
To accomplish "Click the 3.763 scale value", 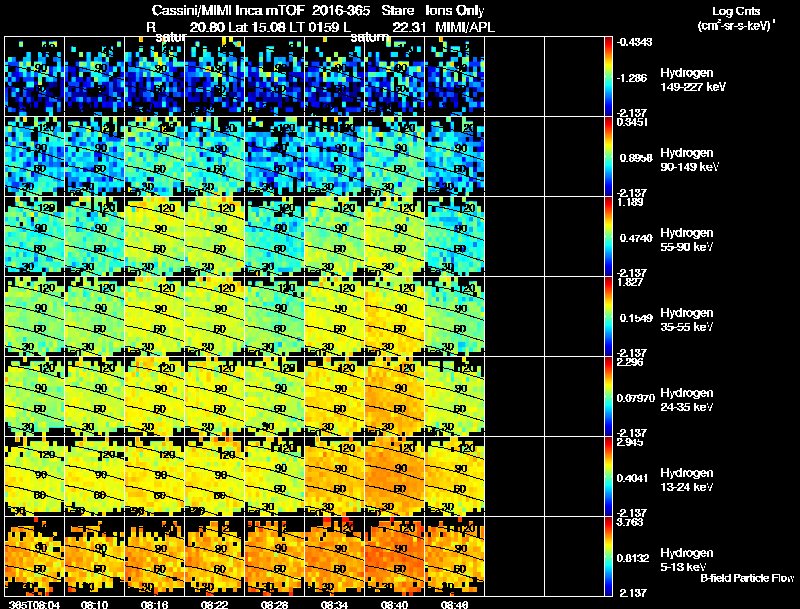I will coord(630,522).
